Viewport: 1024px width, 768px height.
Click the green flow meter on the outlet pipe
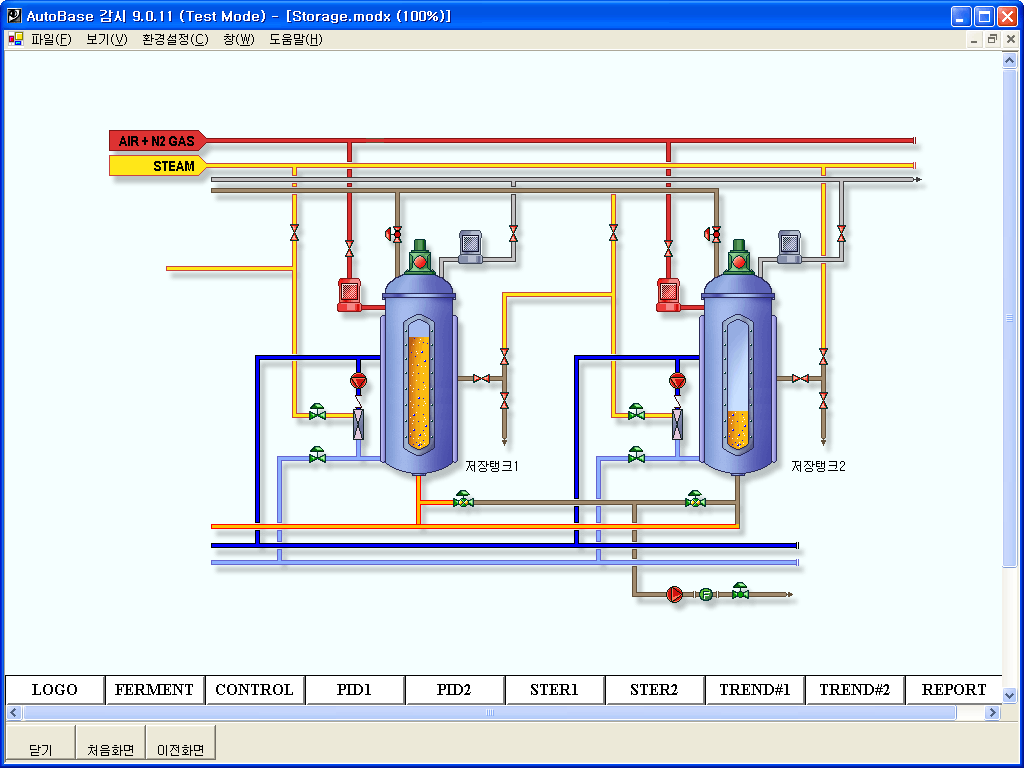pyautogui.click(x=706, y=594)
